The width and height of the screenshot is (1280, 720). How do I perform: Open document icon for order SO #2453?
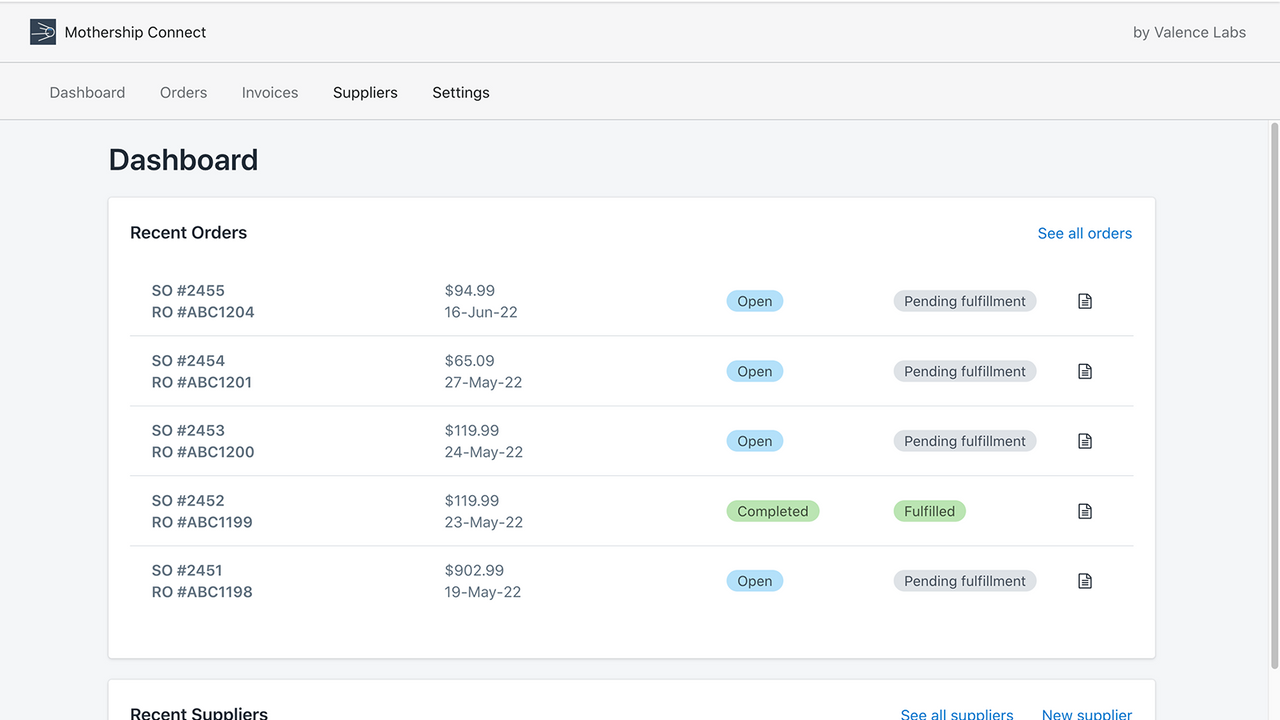[x=1085, y=441]
